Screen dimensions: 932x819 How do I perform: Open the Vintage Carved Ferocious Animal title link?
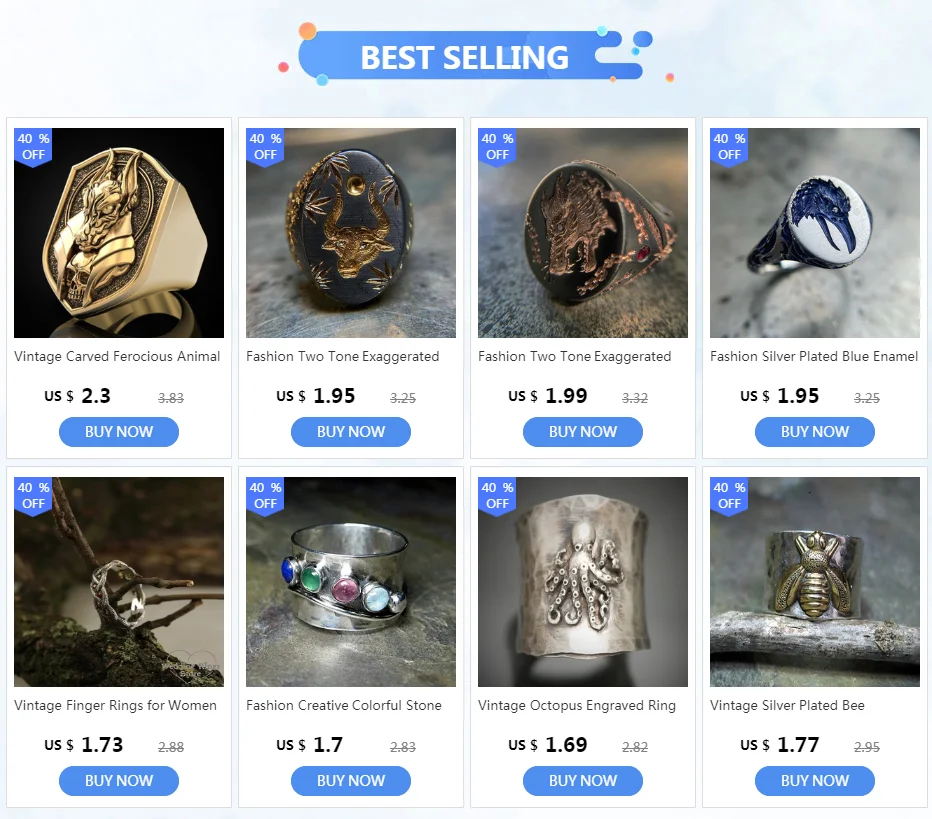tap(117, 356)
